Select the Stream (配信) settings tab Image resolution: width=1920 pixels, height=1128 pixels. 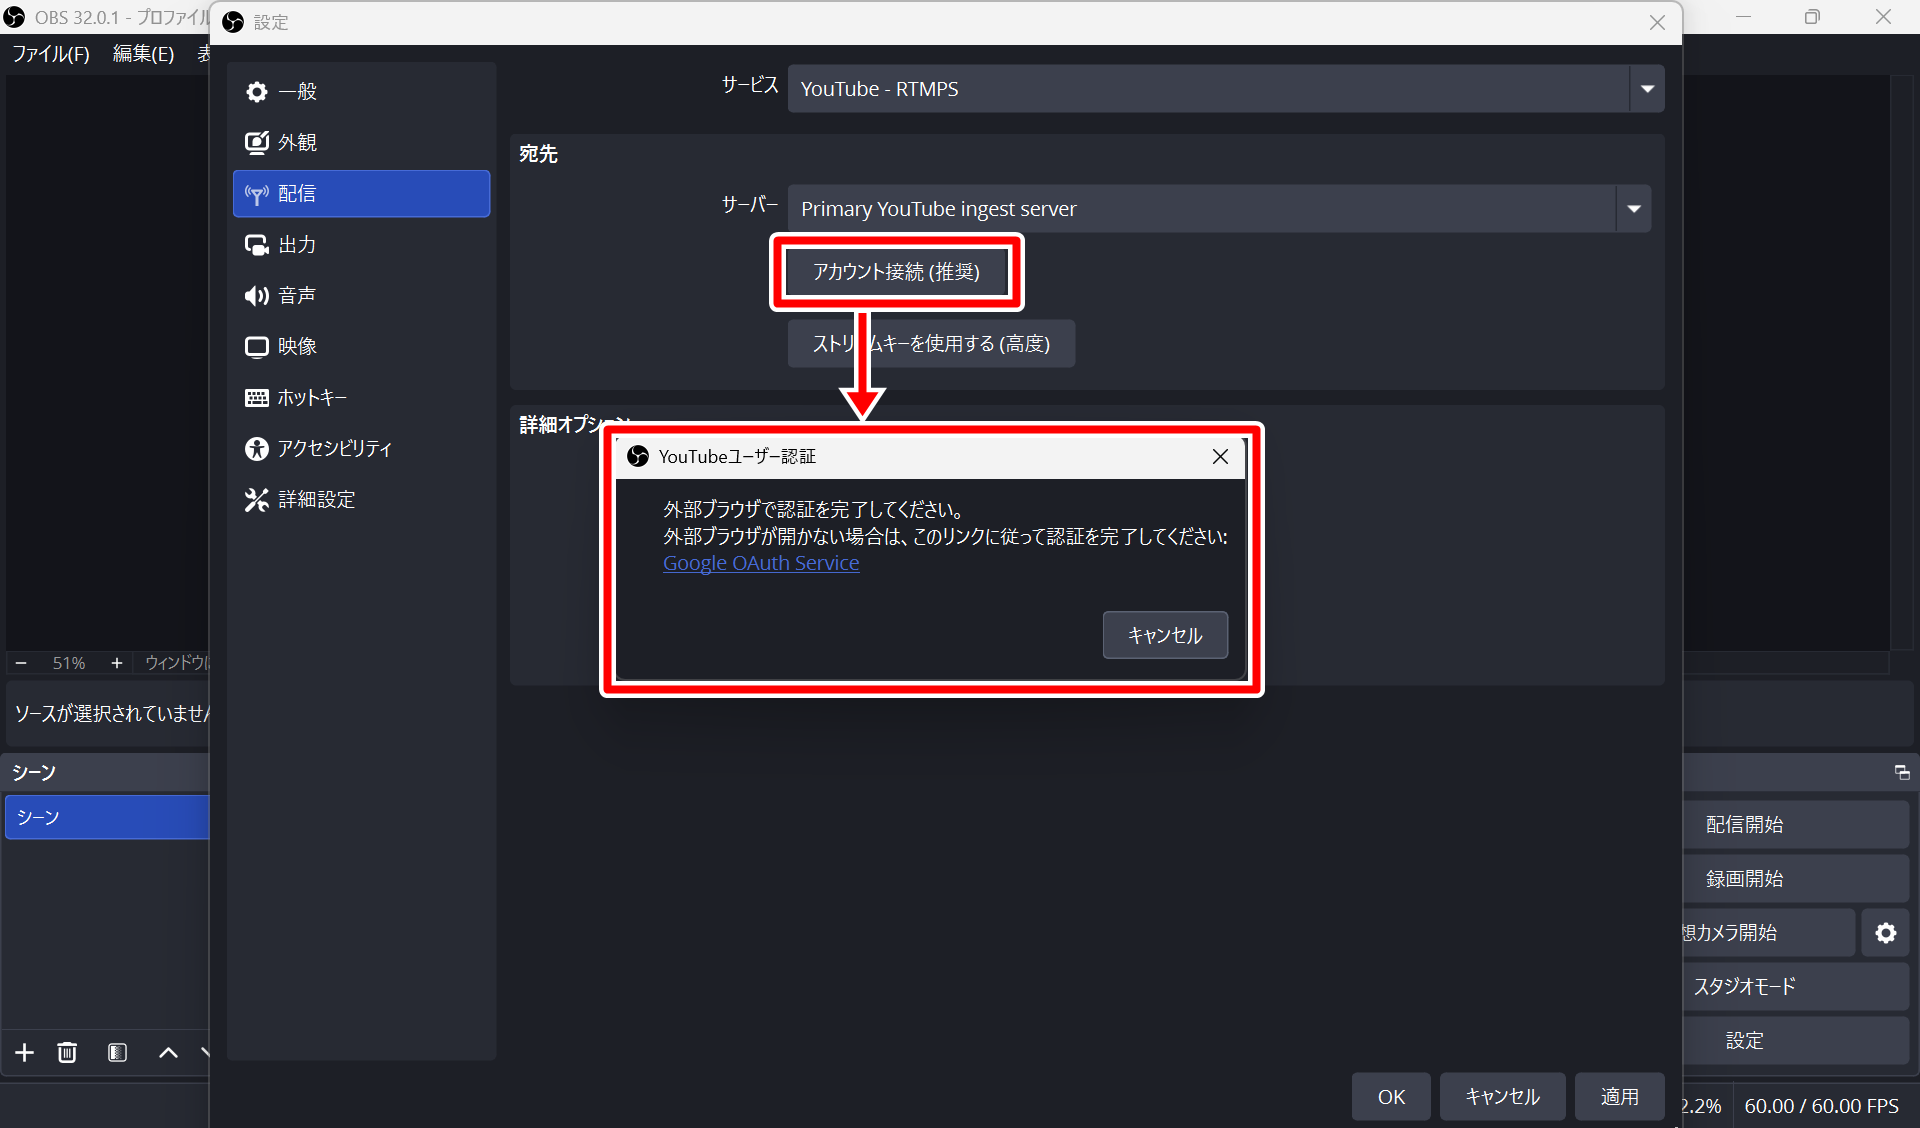361,194
